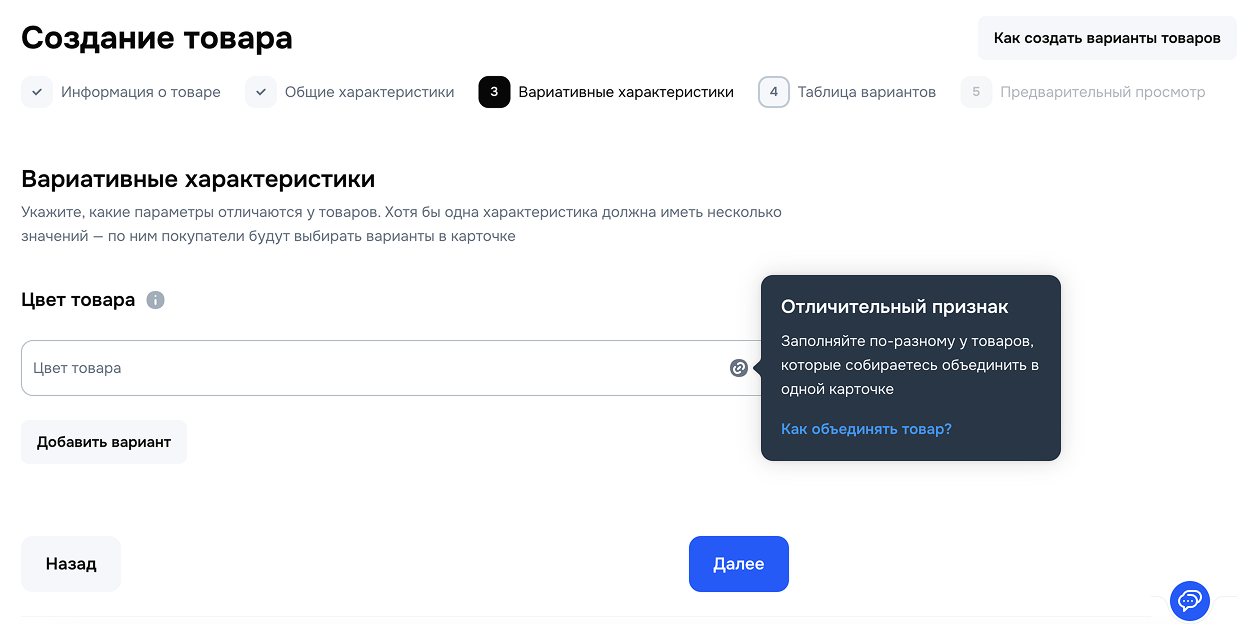Go to Общие характеристики step
The height and width of the screenshot is (624, 1243).
click(x=370, y=92)
